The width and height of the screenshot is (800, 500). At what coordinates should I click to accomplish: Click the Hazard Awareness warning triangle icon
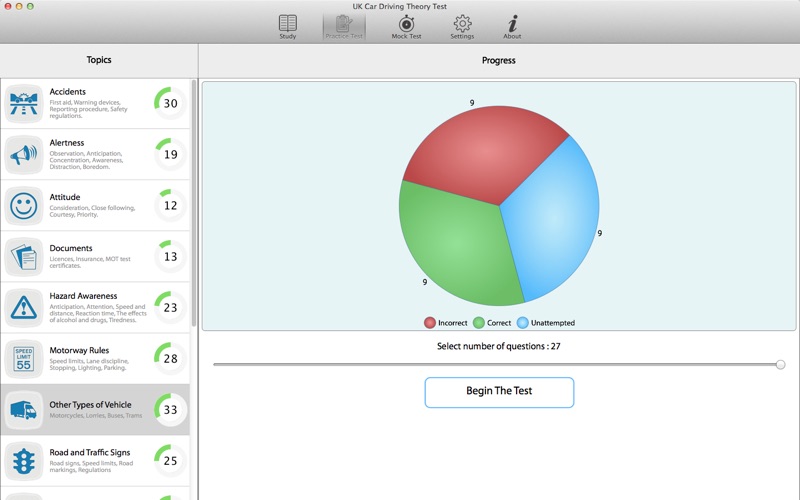click(x=23, y=308)
